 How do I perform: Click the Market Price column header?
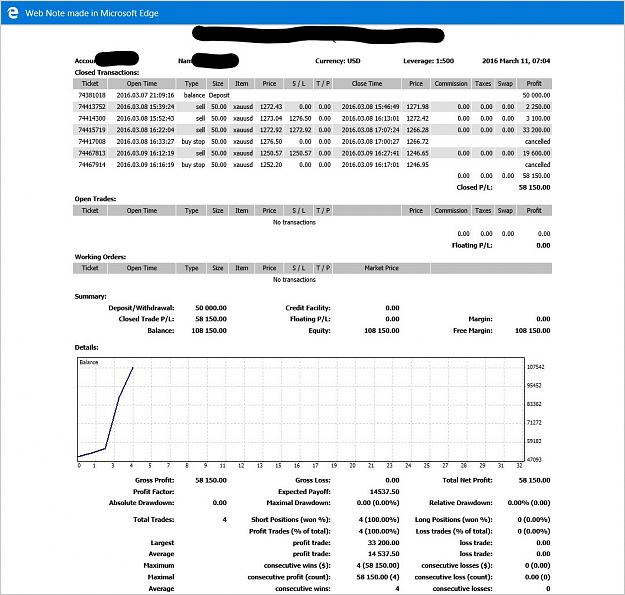[381, 268]
